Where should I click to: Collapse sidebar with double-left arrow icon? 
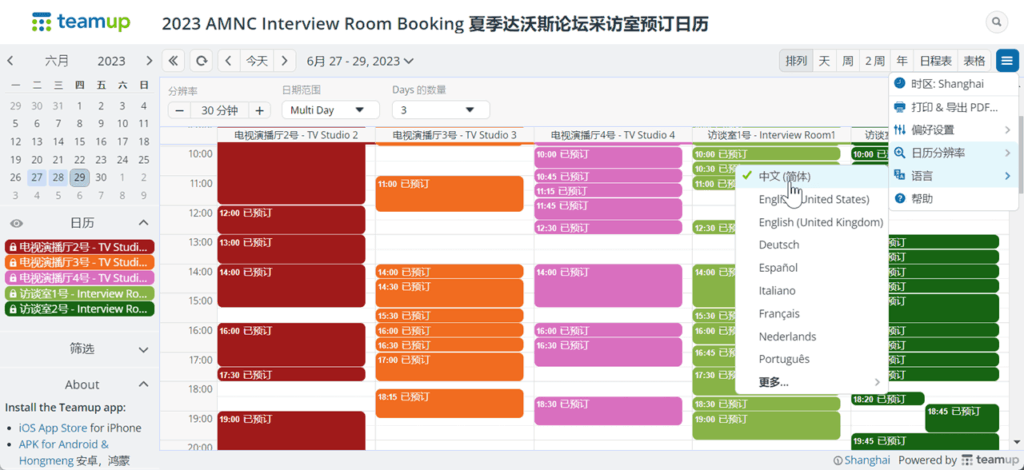point(173,61)
